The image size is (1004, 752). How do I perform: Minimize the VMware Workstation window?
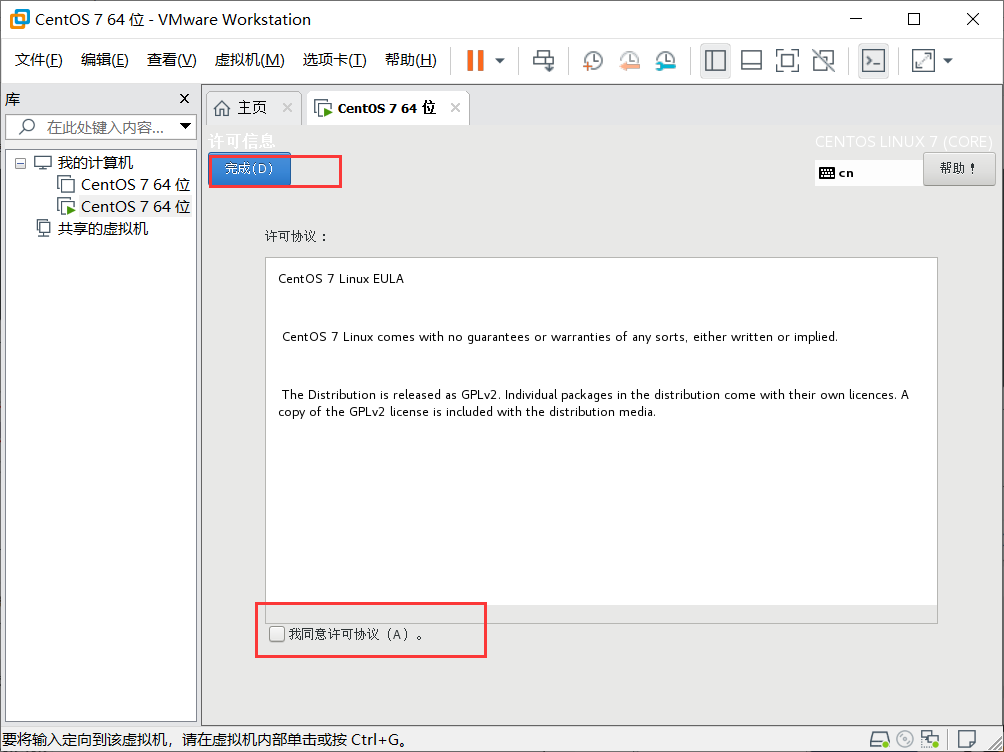click(856, 19)
